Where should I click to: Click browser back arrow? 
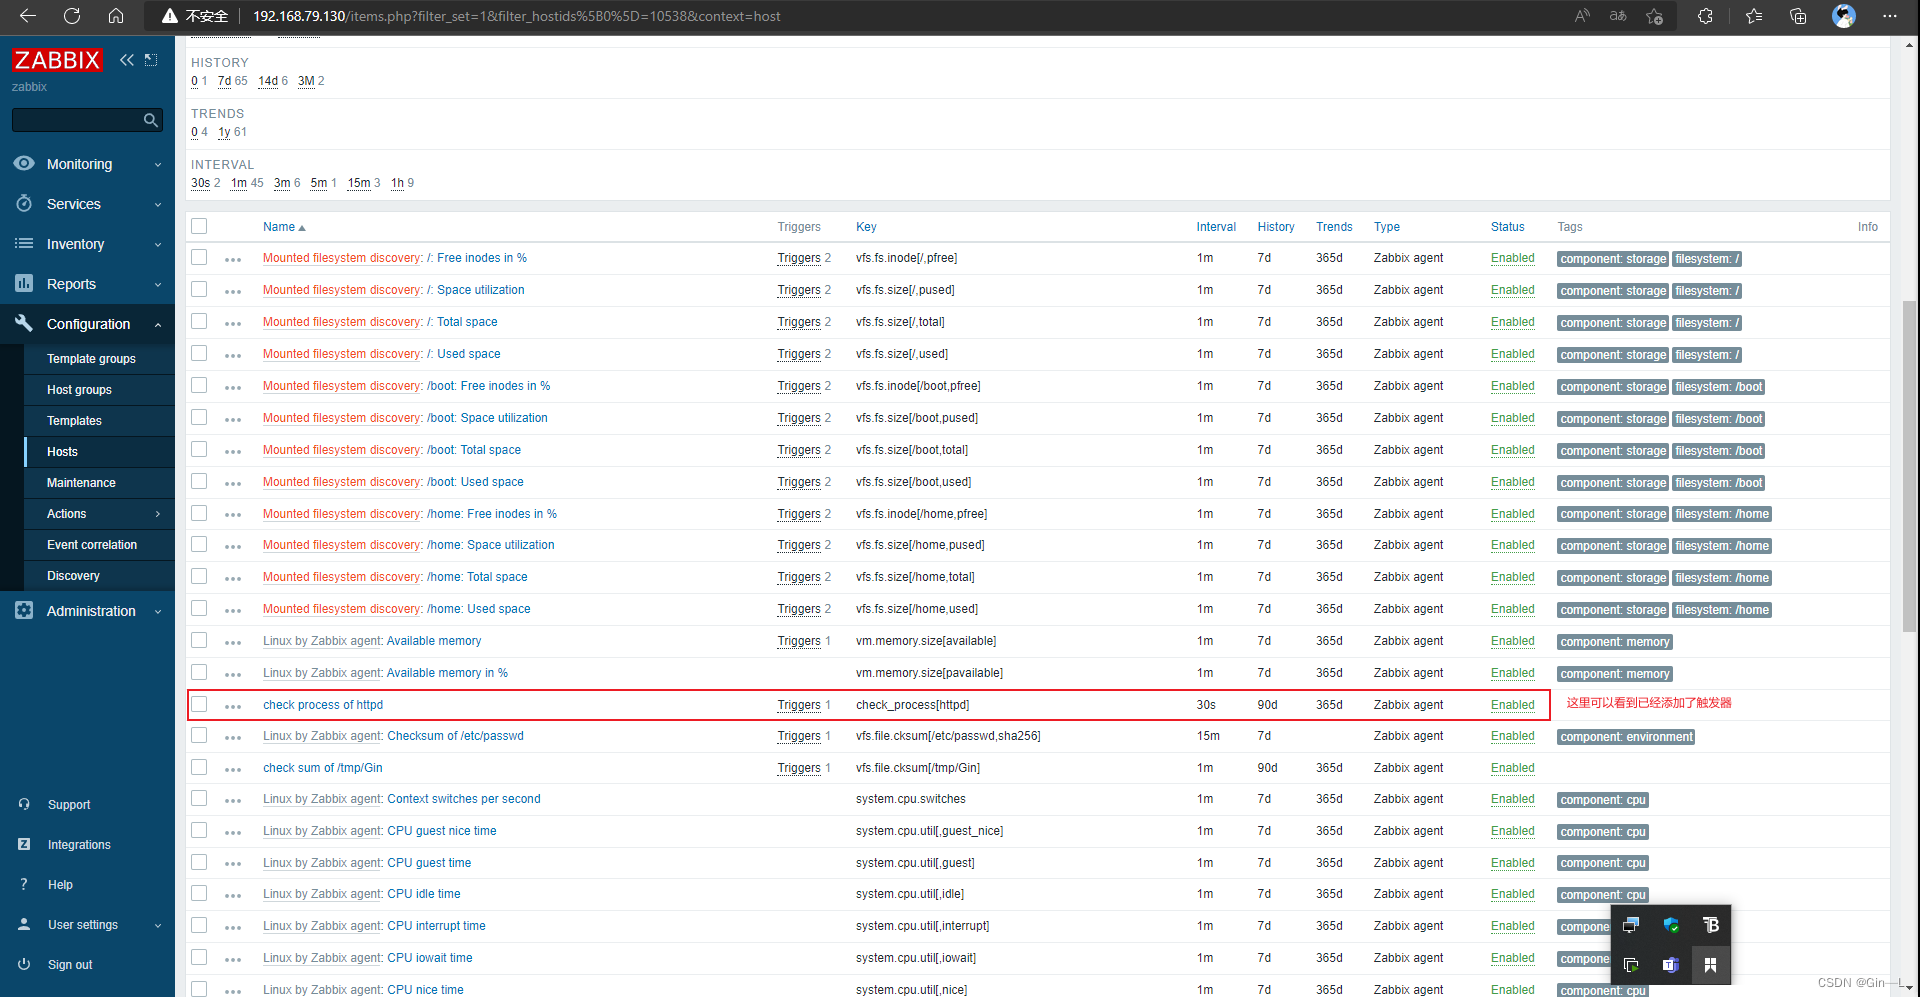coord(28,16)
